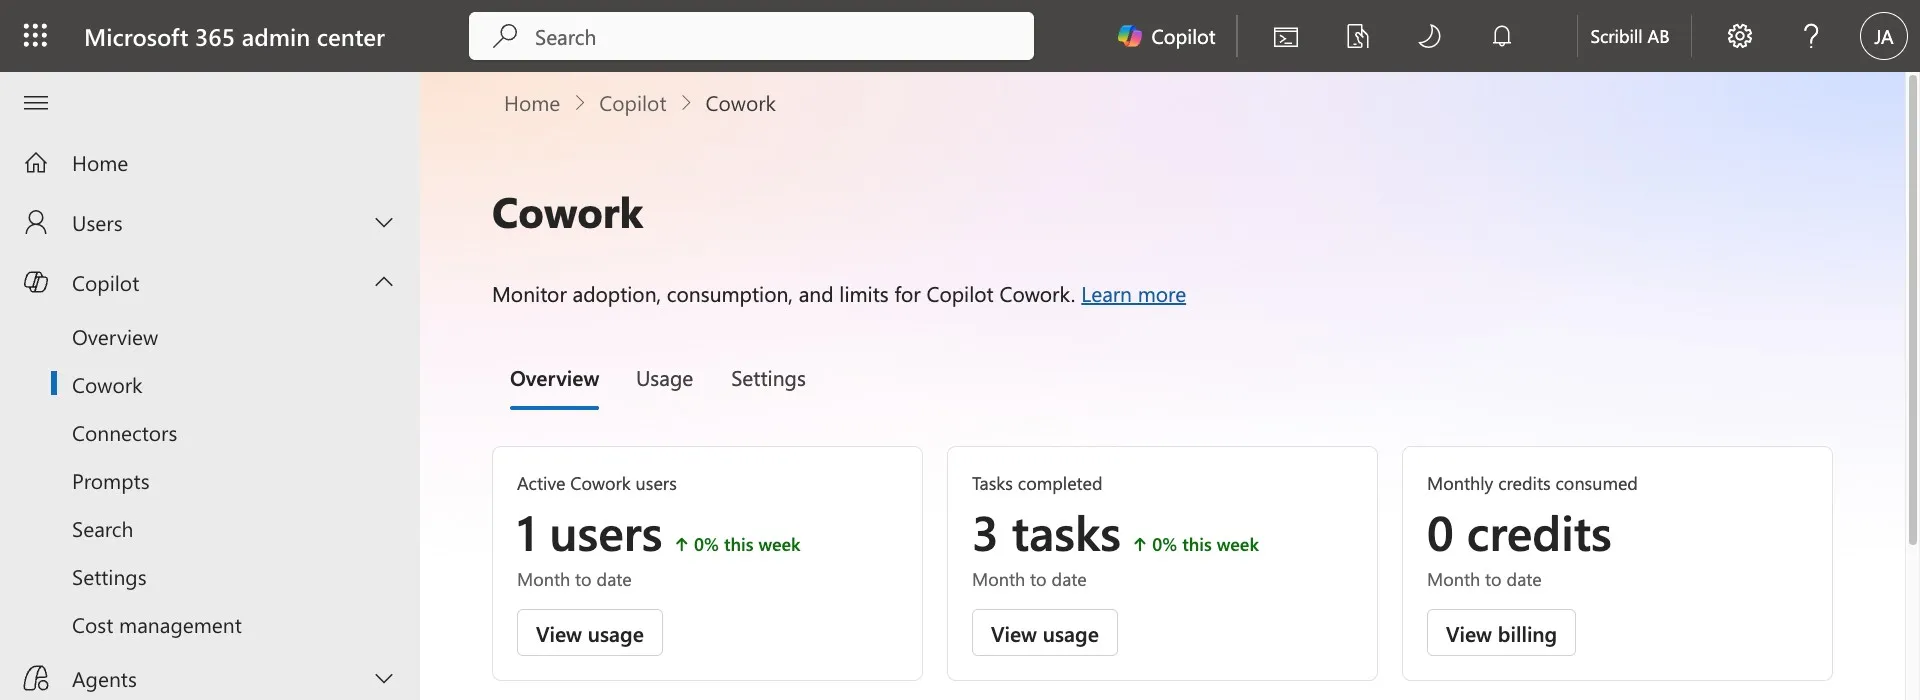The image size is (1920, 700).
Task: Click the search magnifier icon
Action: tap(505, 36)
